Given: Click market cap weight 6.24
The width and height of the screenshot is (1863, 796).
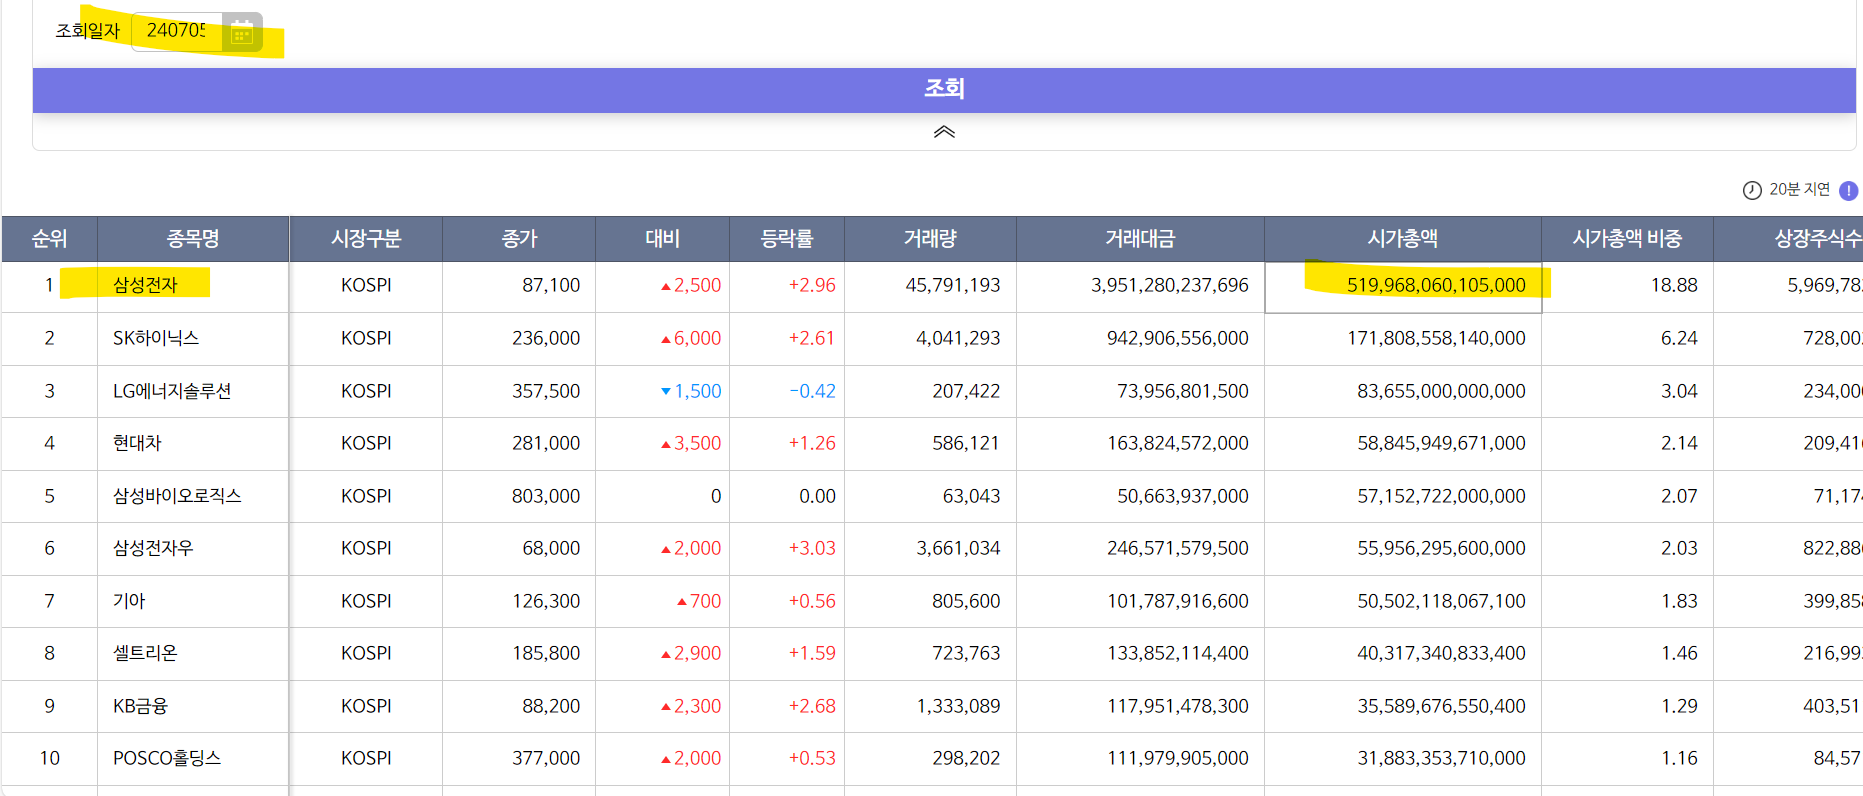Looking at the screenshot, I should (1679, 338).
